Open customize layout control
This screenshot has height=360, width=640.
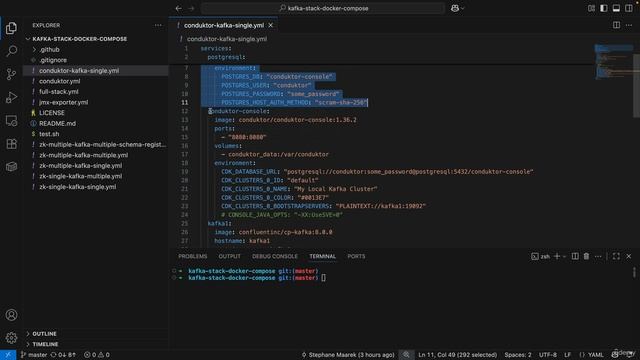pyautogui.click(x=591, y=8)
